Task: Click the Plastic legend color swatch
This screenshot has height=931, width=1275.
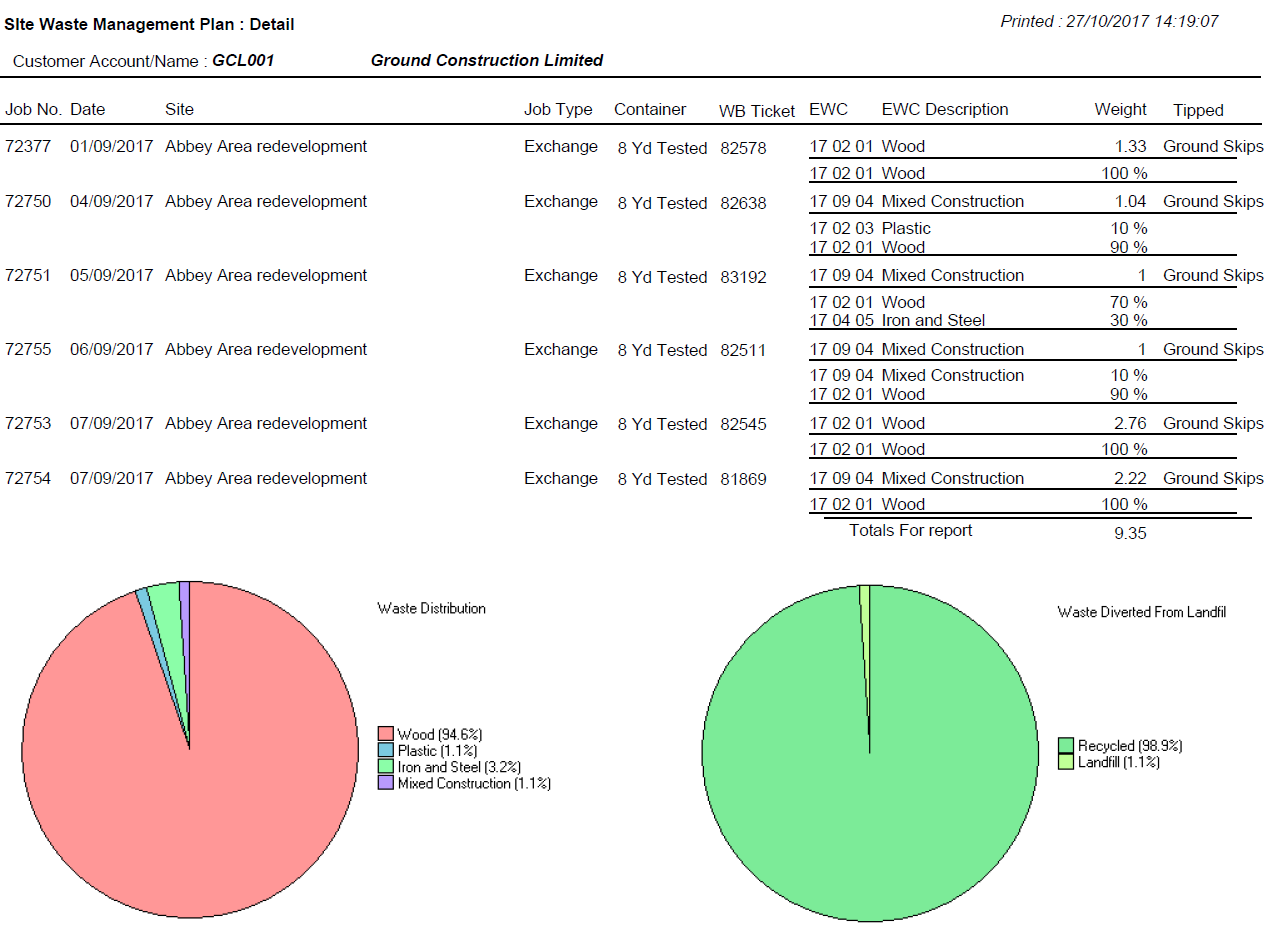Action: click(385, 751)
